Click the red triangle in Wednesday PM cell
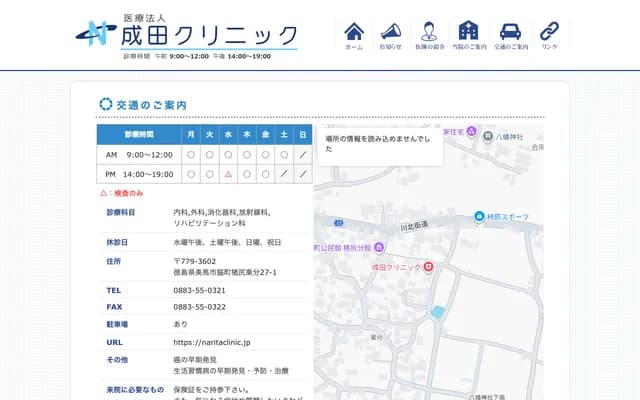This screenshot has height=400, width=640. 228,174
